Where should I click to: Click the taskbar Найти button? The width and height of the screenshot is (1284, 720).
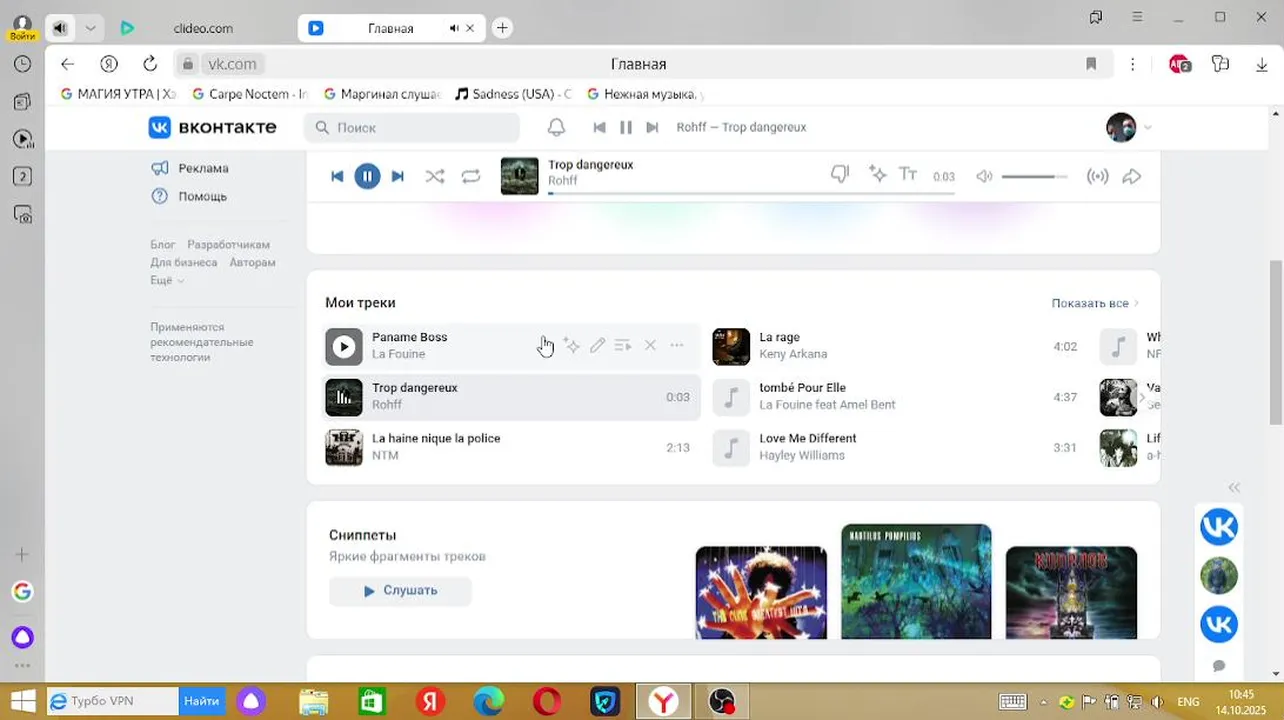coord(202,701)
